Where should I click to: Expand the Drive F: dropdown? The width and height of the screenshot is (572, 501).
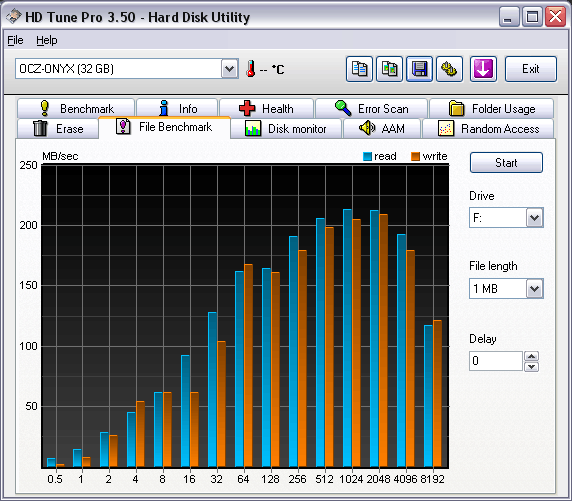click(x=534, y=218)
